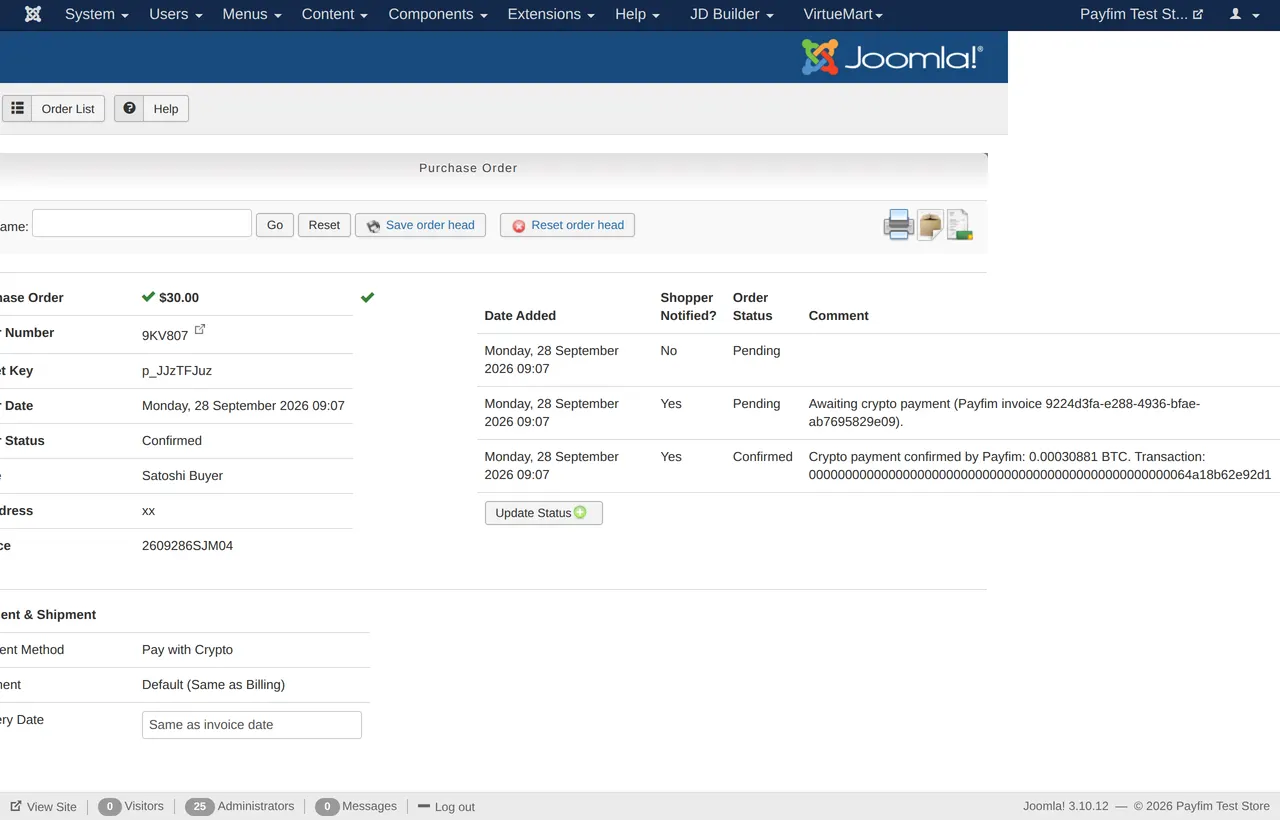The width and height of the screenshot is (1280, 820).
Task: Click the print order printer icon
Action: tap(898, 225)
